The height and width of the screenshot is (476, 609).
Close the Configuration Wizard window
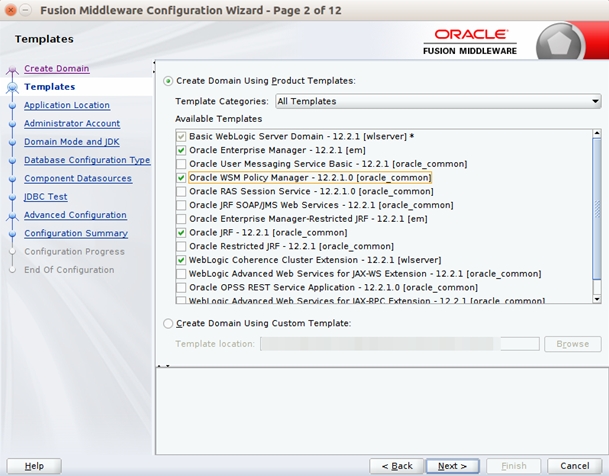pos(11,10)
